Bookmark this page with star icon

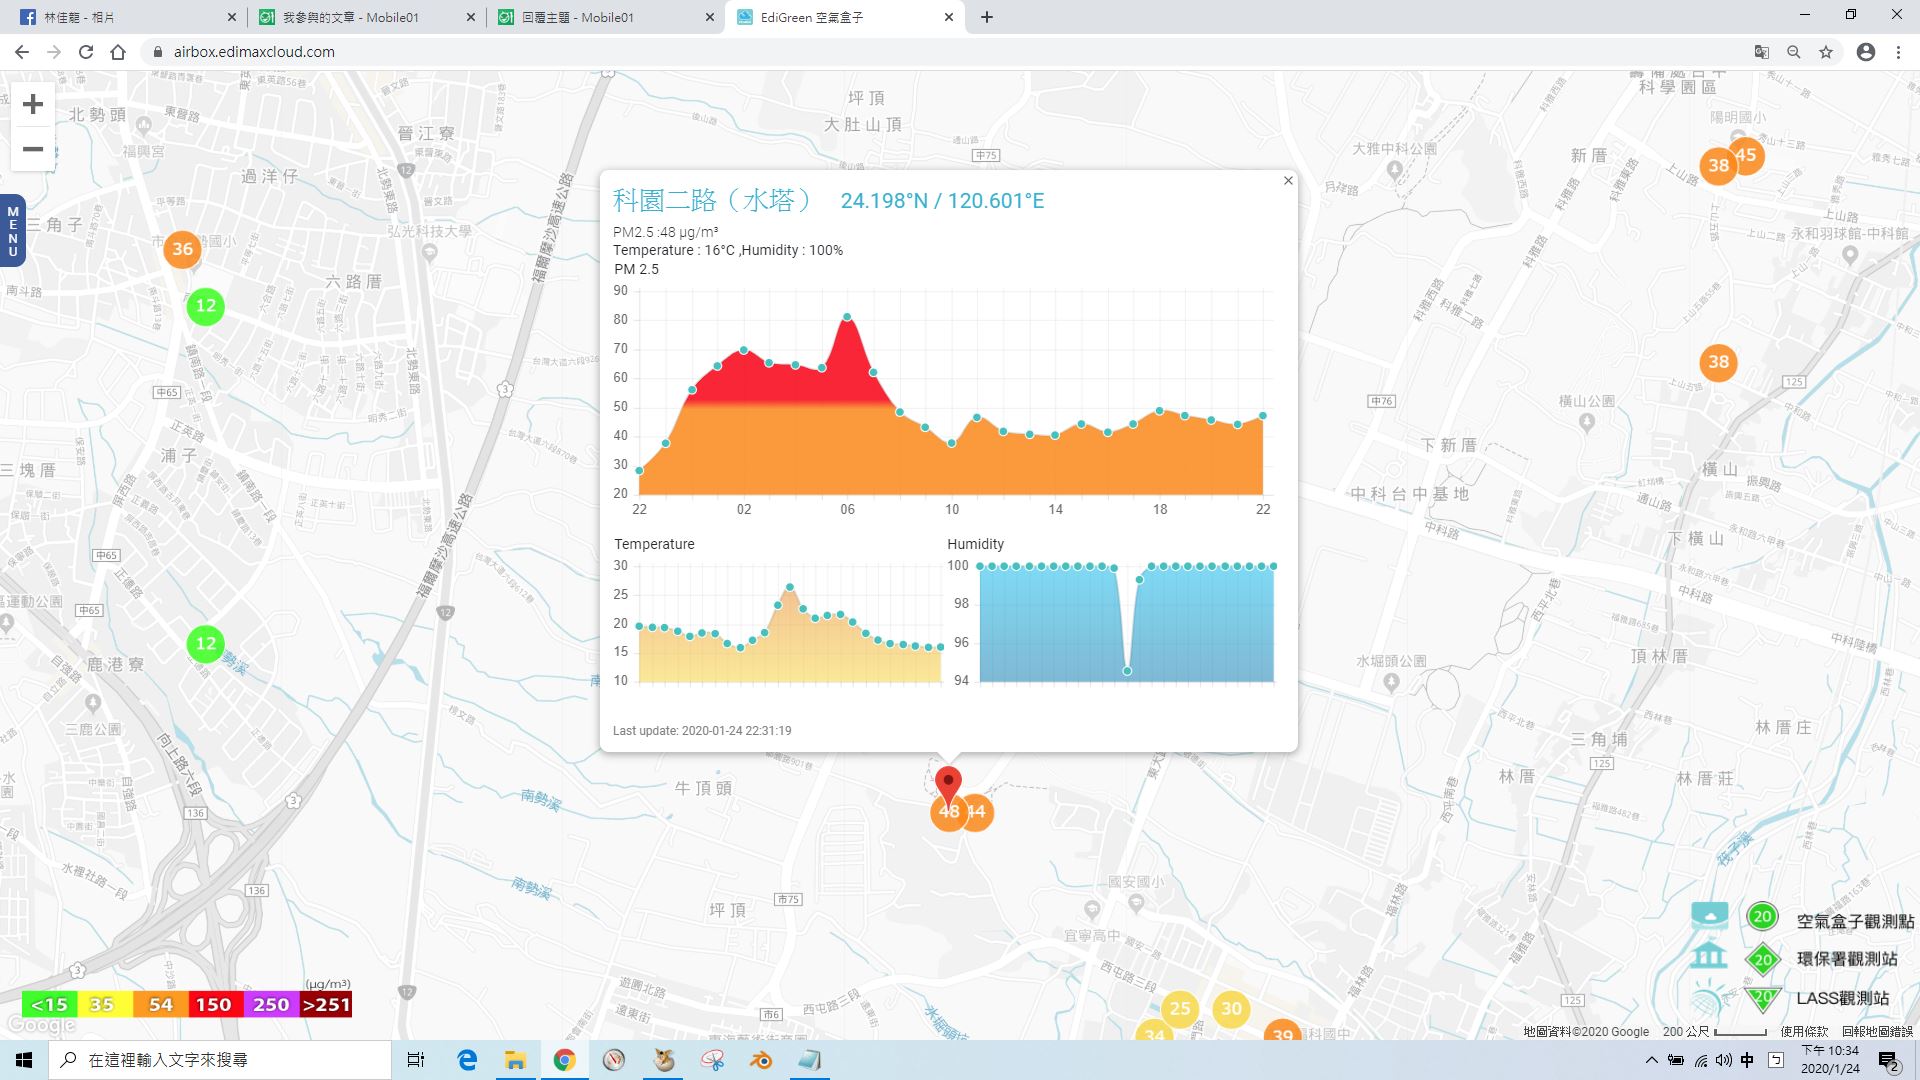coord(1826,52)
